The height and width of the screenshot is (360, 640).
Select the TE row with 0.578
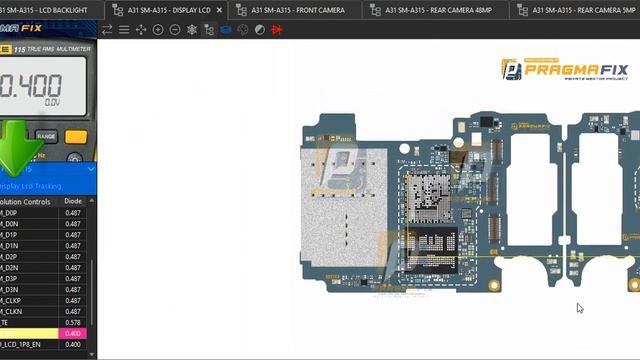pyautogui.click(x=43, y=322)
